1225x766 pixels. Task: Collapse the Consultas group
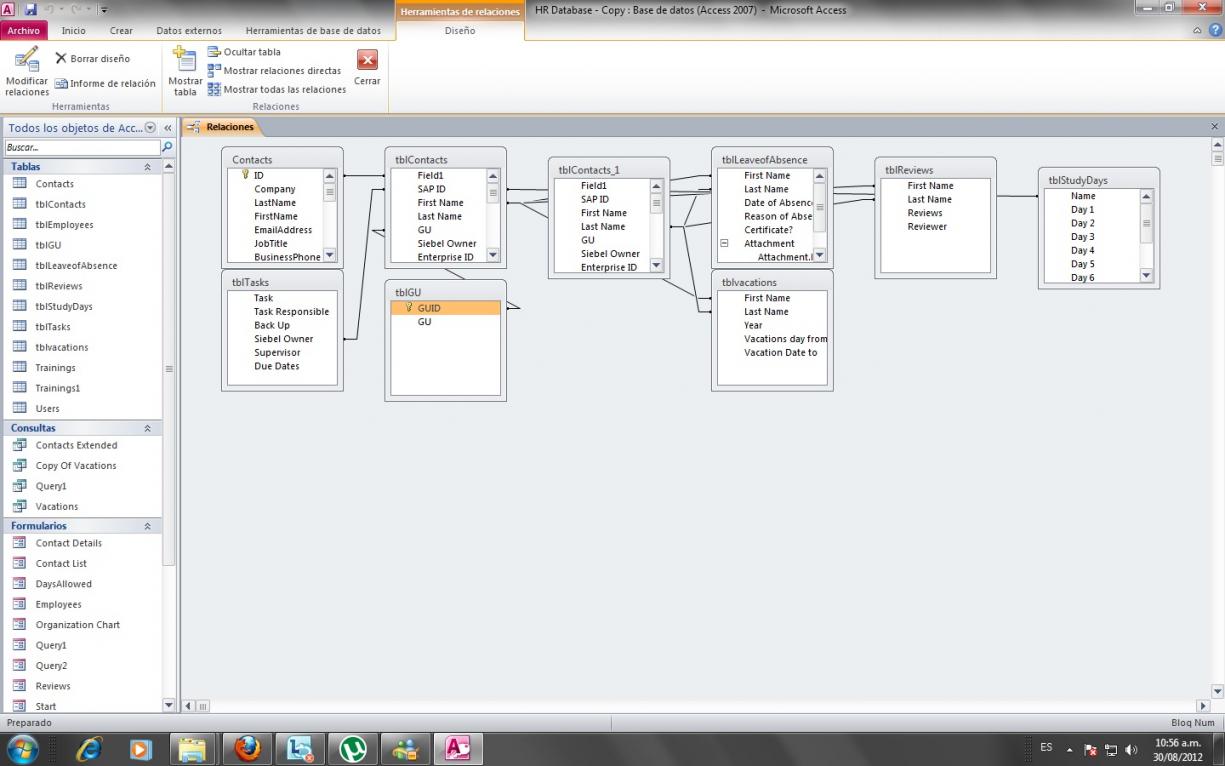(x=148, y=428)
